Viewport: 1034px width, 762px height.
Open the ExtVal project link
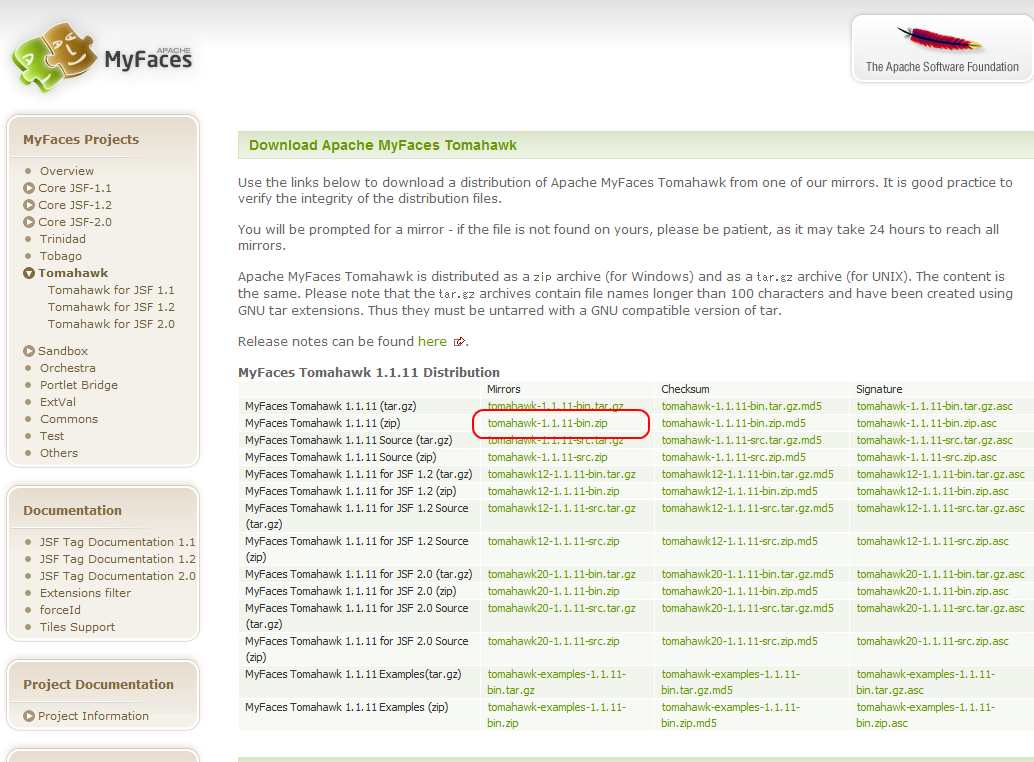pyautogui.click(x=57, y=402)
